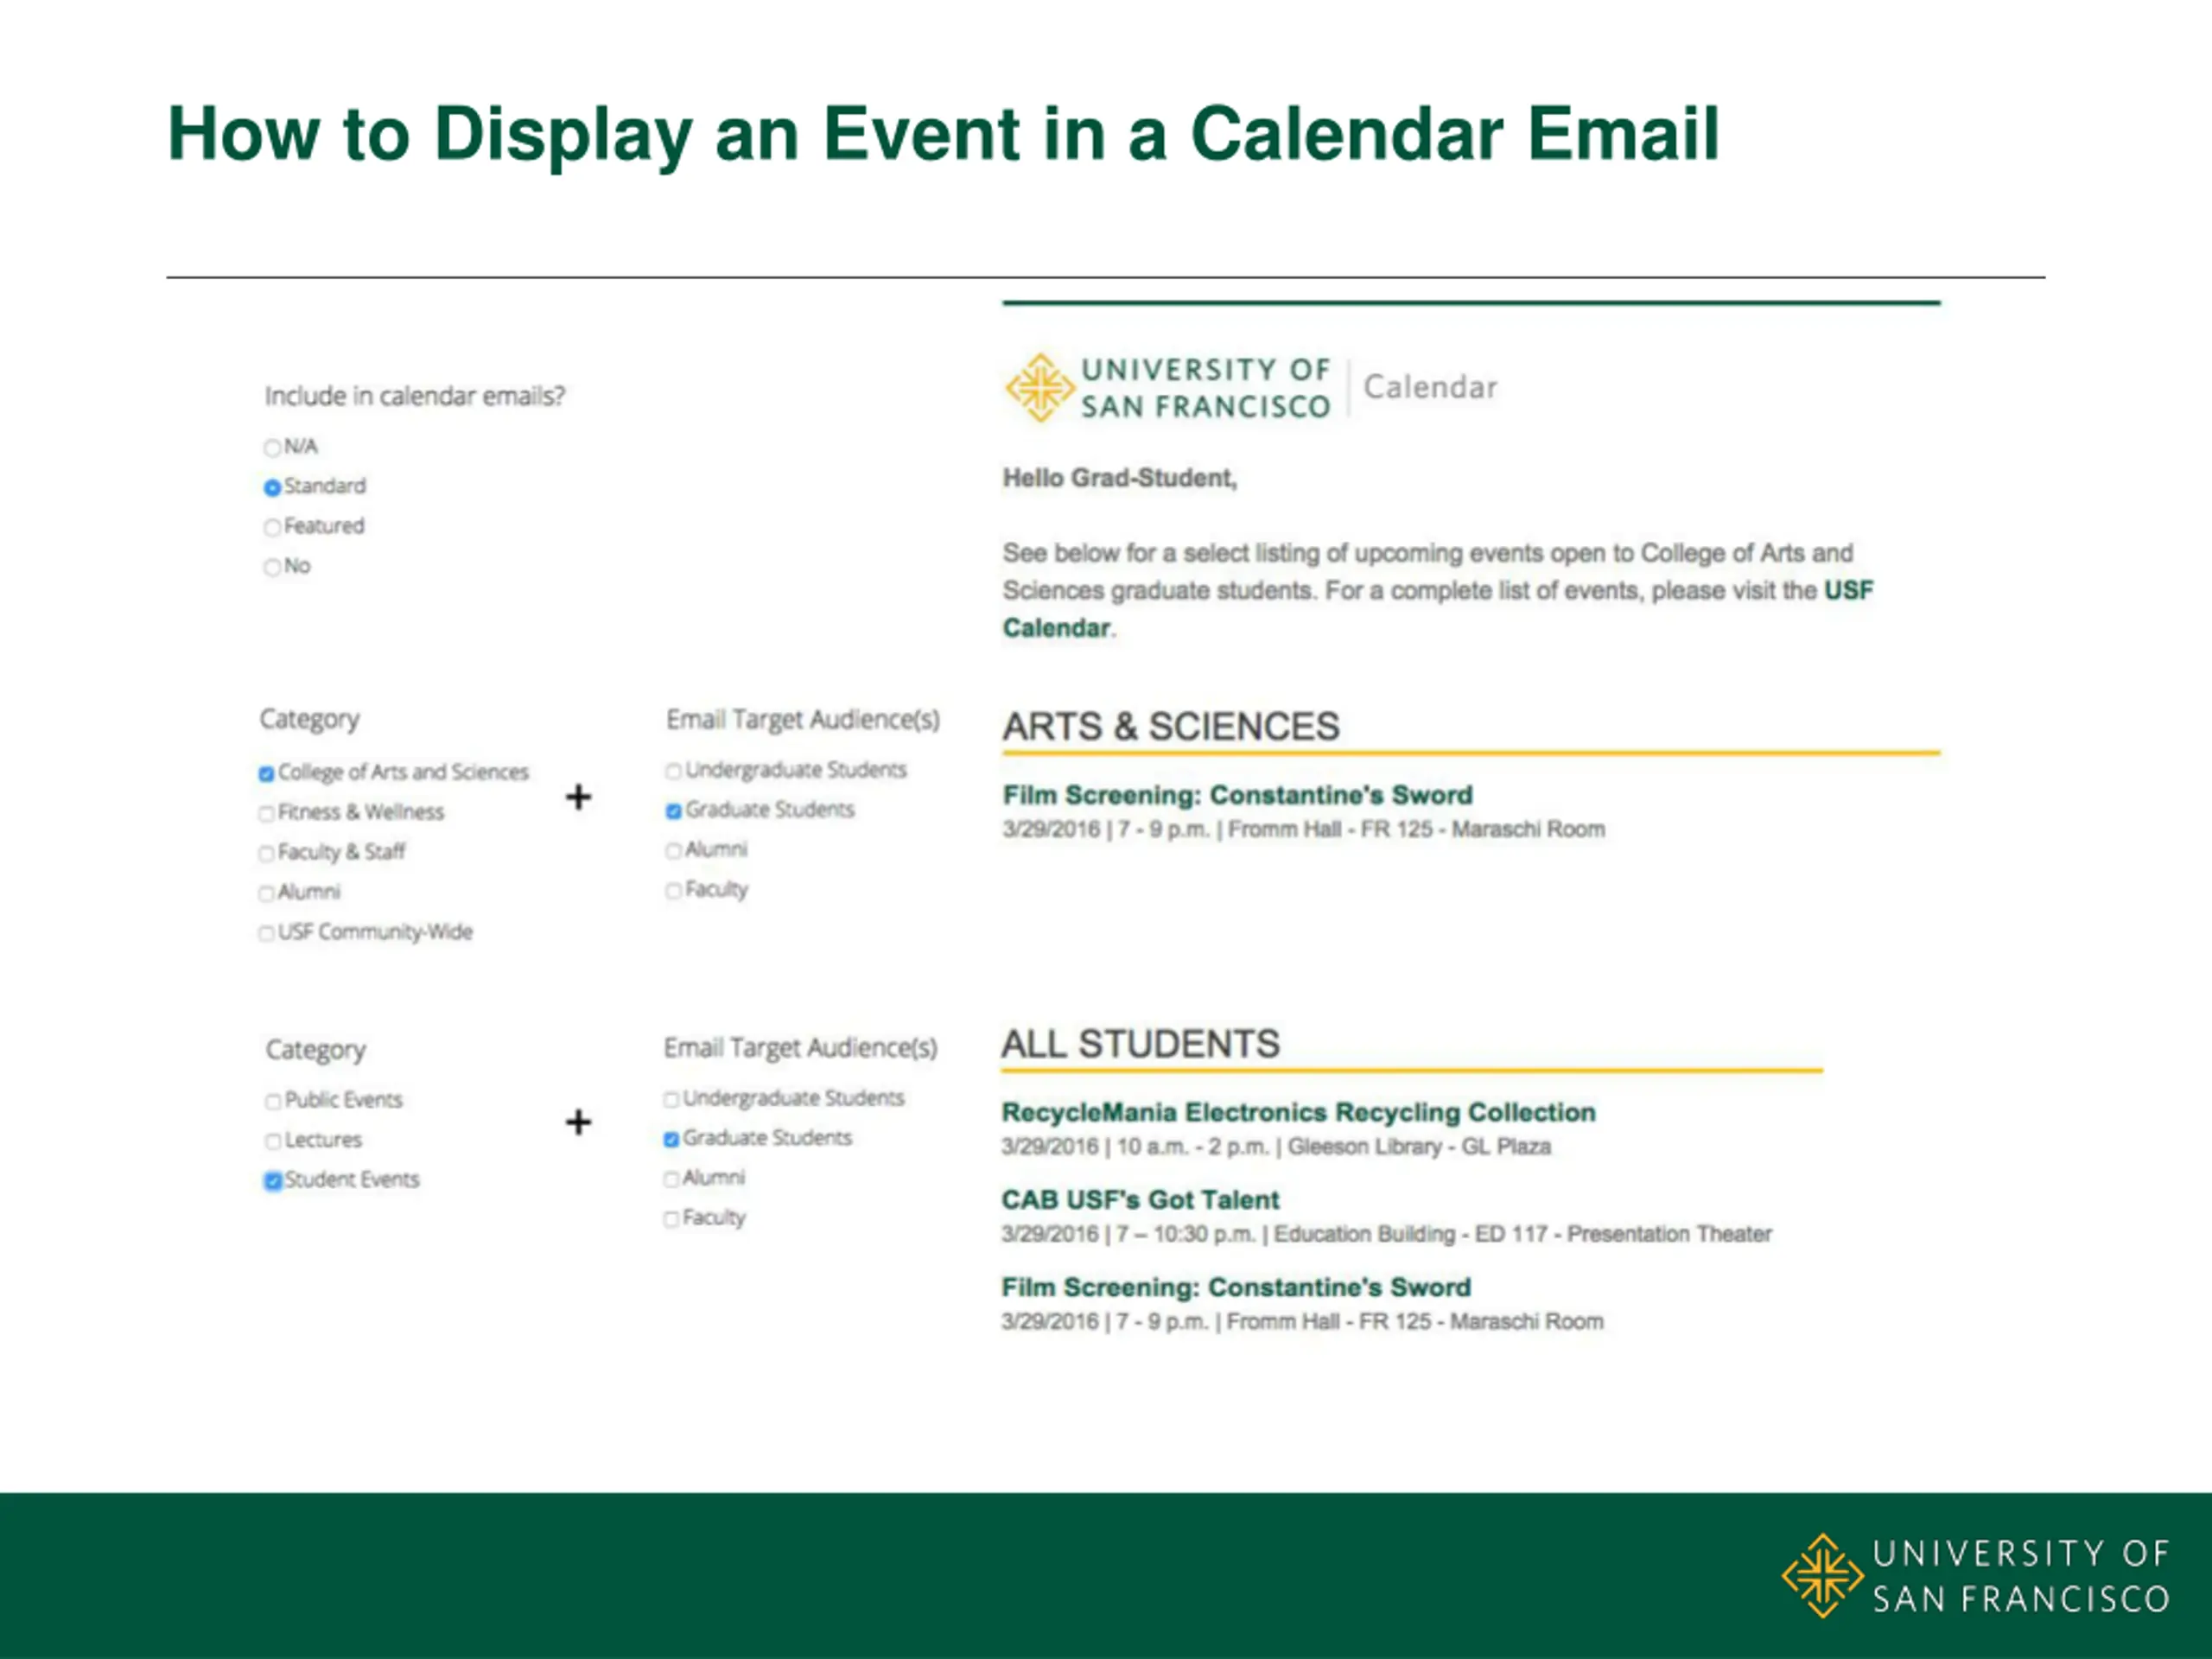Check Undergraduate Students in second audience list
The width and height of the screenshot is (2212, 1659).
point(671,1099)
